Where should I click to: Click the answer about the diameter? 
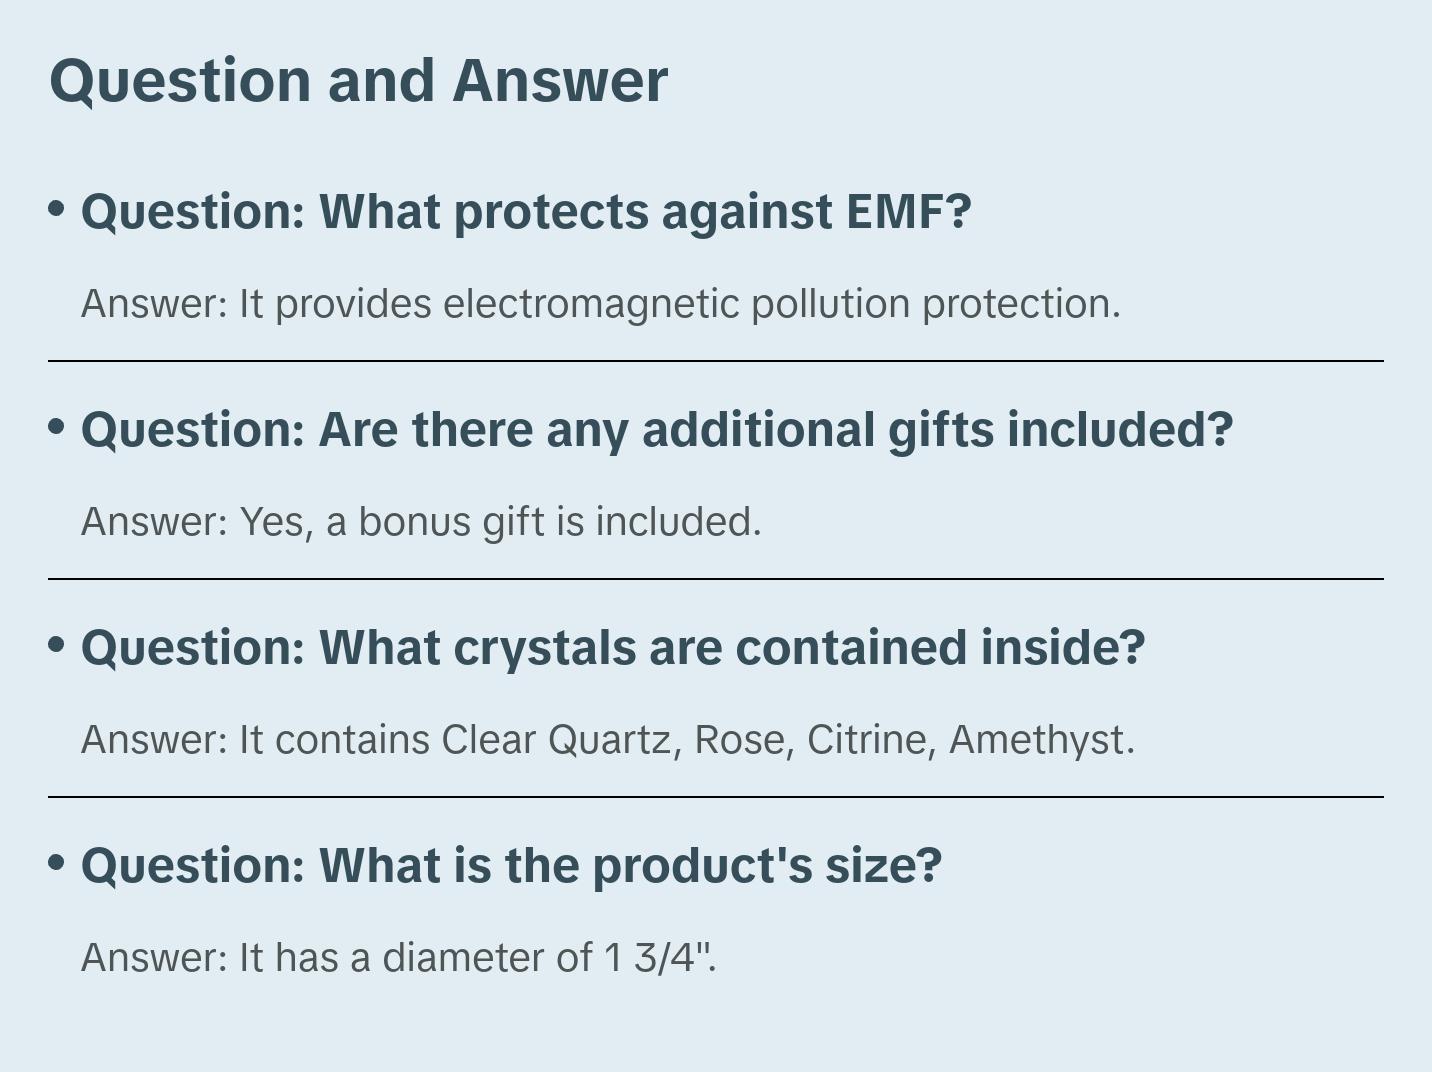(x=399, y=958)
